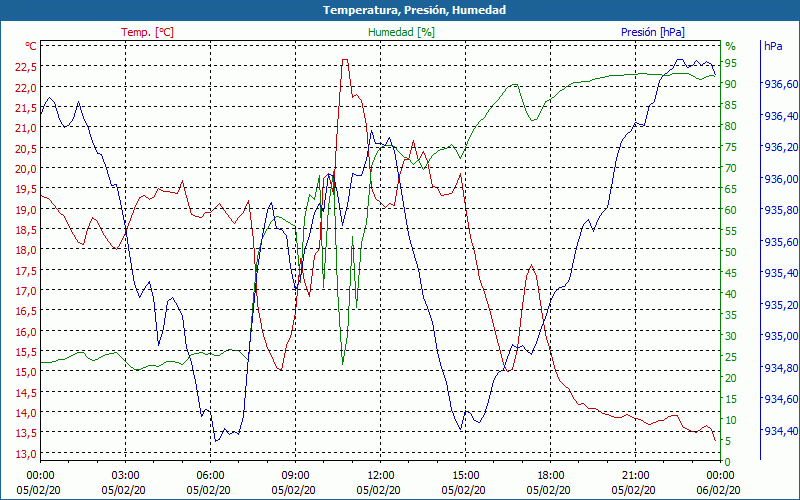
Task: Click pressure axis value '936,00'
Action: click(781, 179)
